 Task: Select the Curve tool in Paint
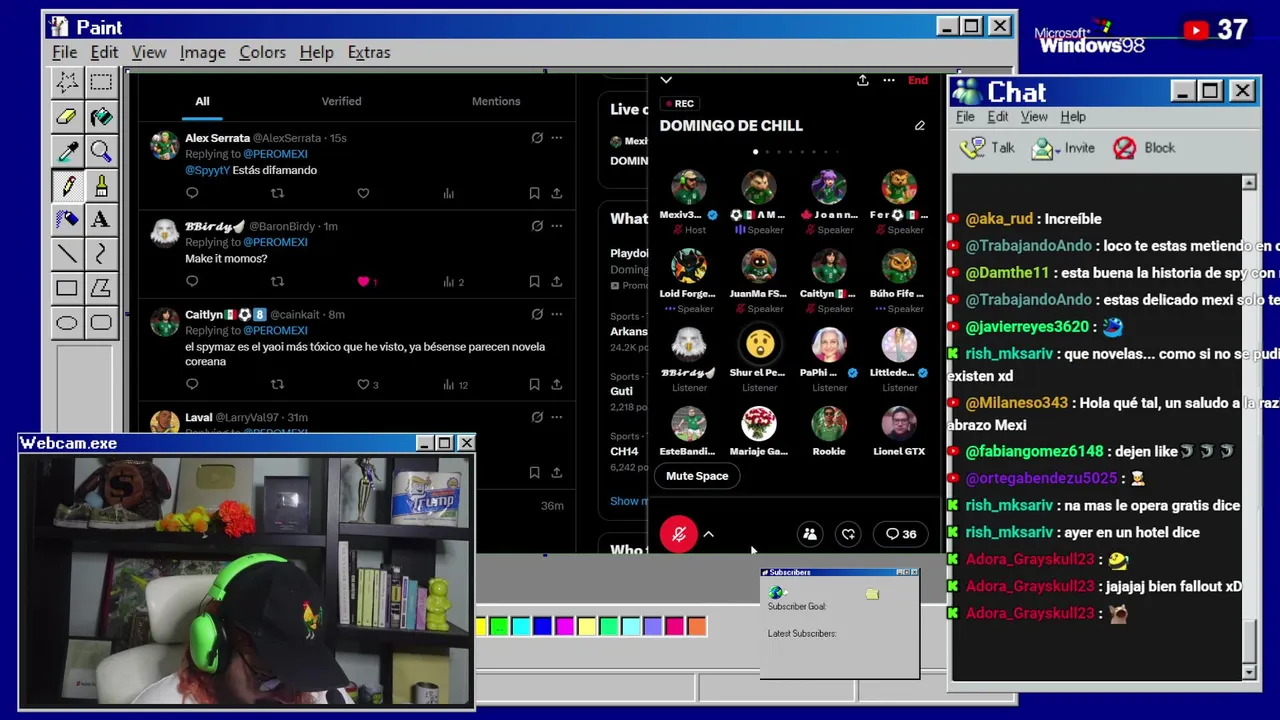point(101,253)
